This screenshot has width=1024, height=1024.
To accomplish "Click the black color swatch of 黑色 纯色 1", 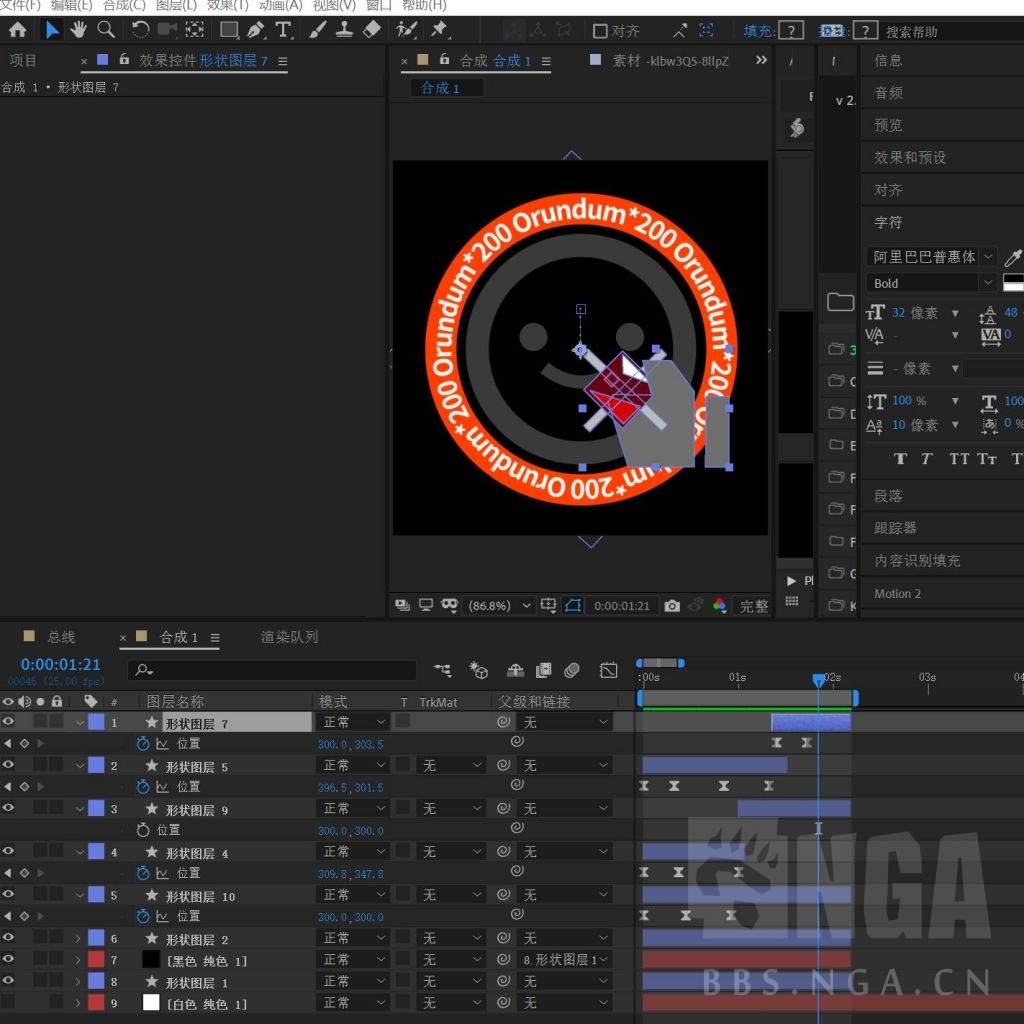I will [151, 959].
